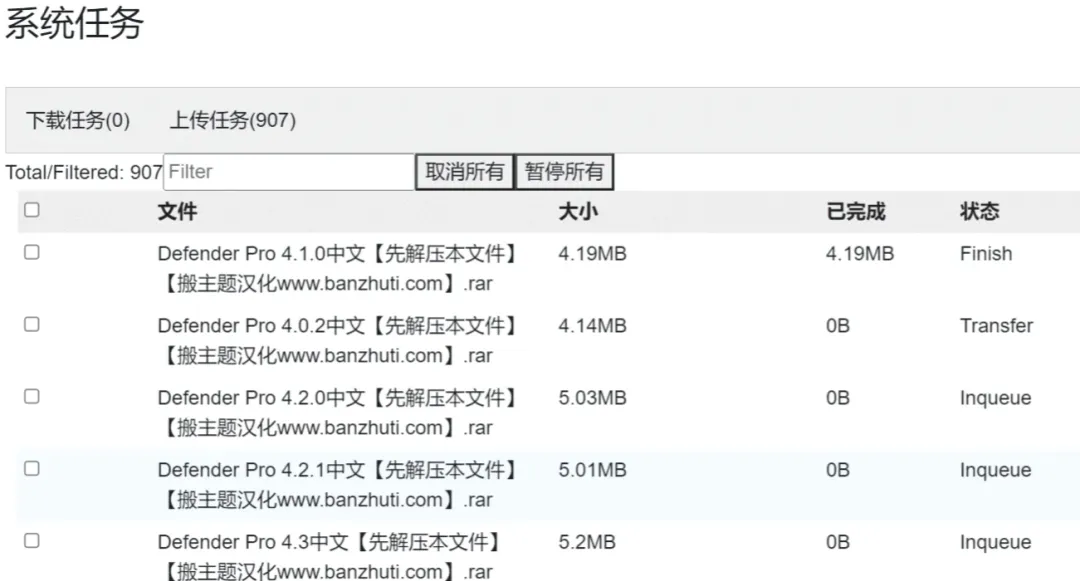
Task: Click 0B completed value for Defender Pro 4.0.2
Action: [x=838, y=326]
